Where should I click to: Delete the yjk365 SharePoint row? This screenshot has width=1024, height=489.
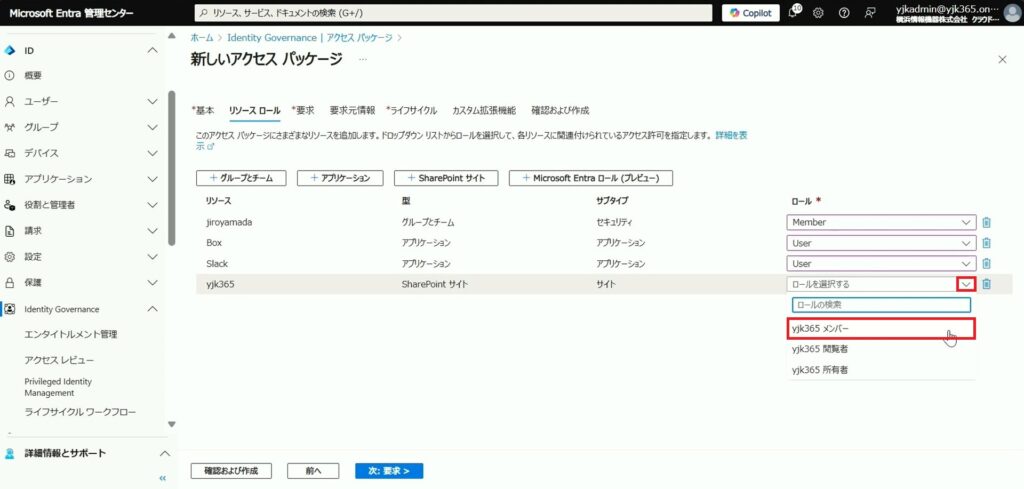987,284
